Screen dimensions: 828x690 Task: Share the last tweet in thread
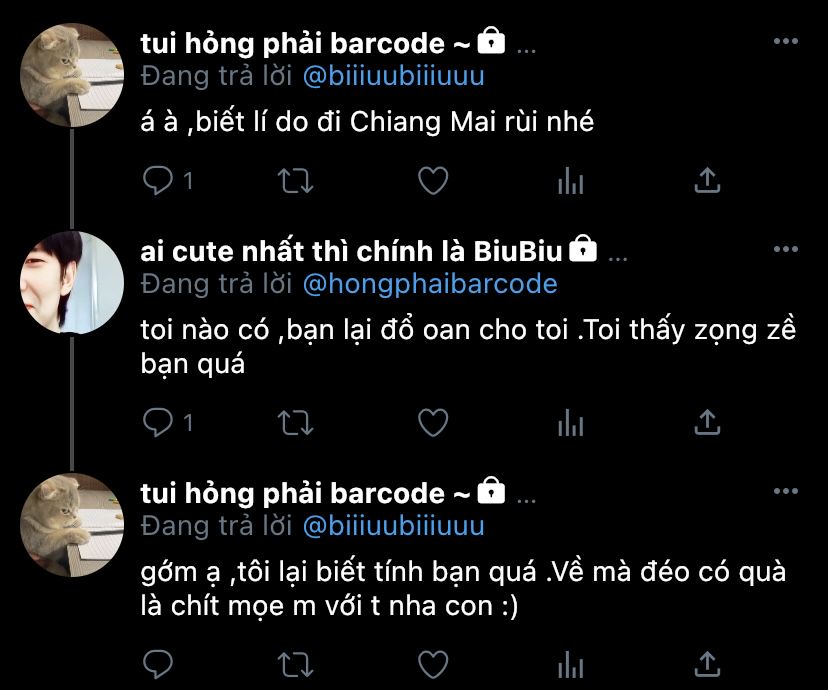coord(707,664)
